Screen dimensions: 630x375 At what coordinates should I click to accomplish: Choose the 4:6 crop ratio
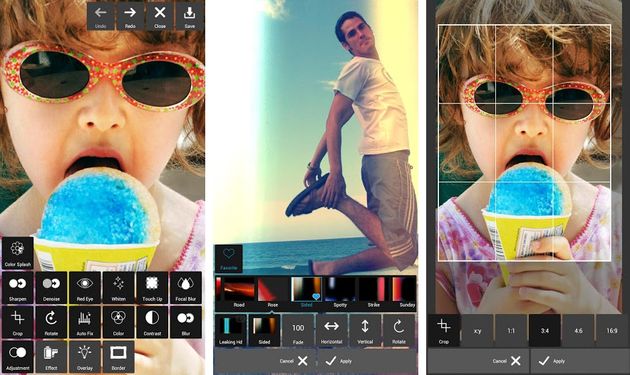click(578, 331)
